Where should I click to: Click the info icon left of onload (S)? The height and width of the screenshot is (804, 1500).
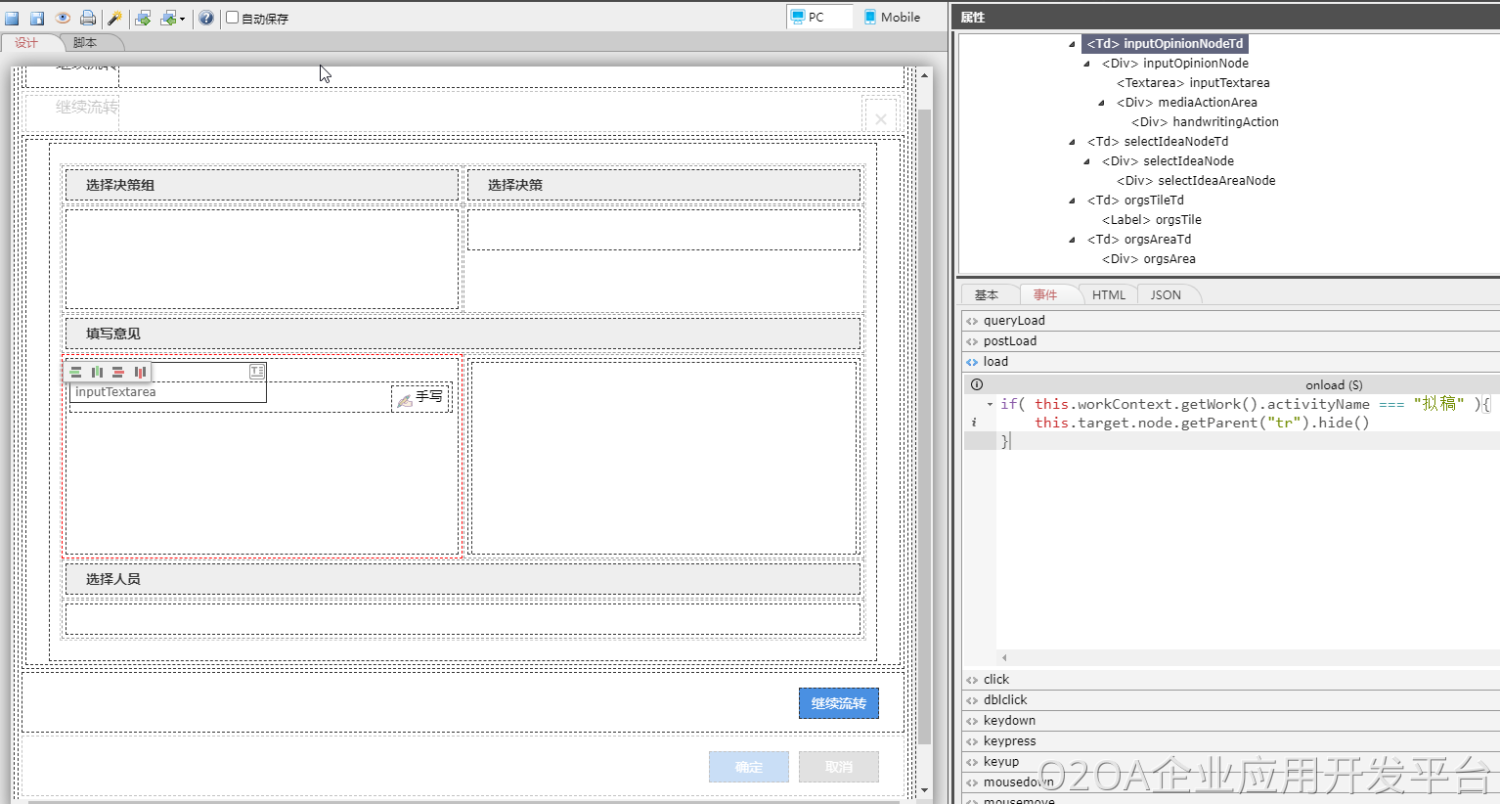click(977, 384)
